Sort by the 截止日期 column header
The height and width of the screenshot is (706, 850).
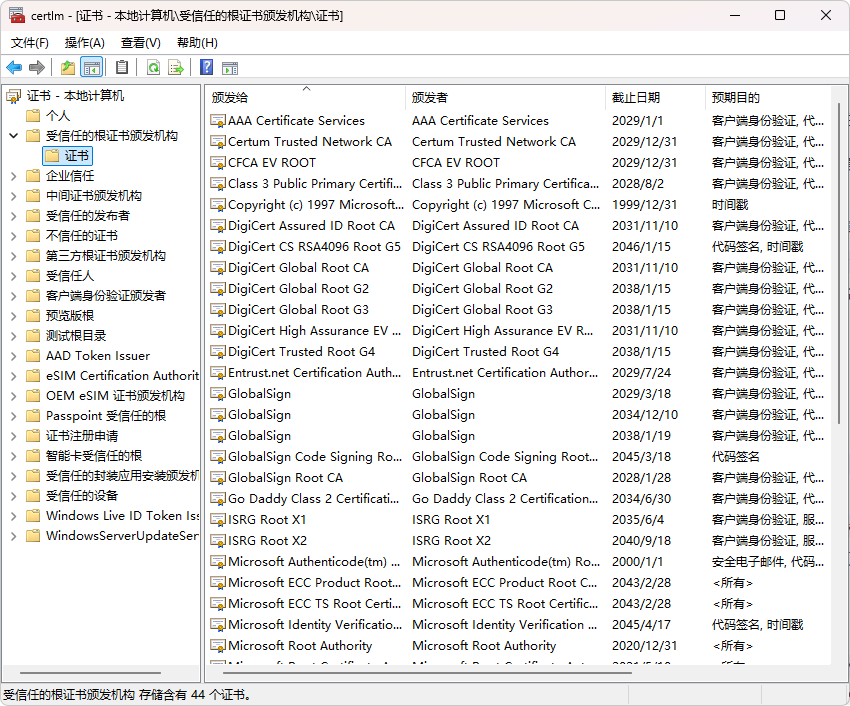point(655,98)
